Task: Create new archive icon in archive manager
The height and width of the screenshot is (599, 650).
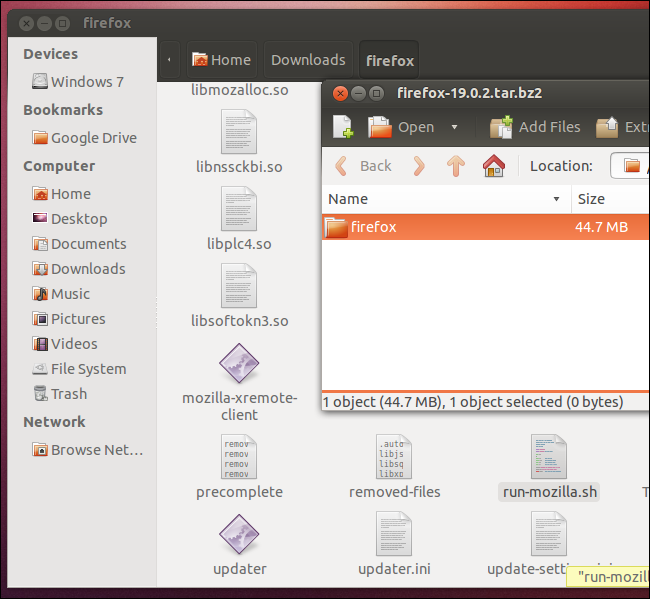Action: pos(343,127)
